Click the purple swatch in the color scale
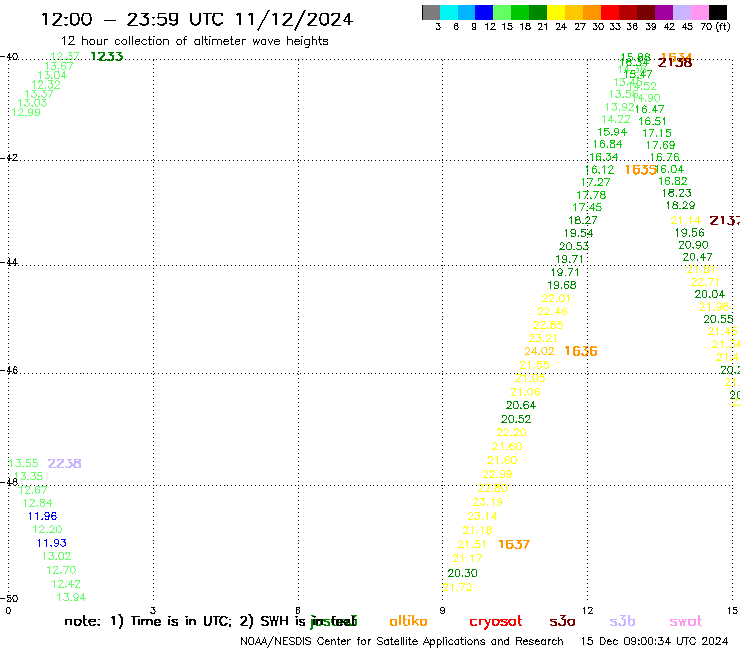 [x=664, y=13]
